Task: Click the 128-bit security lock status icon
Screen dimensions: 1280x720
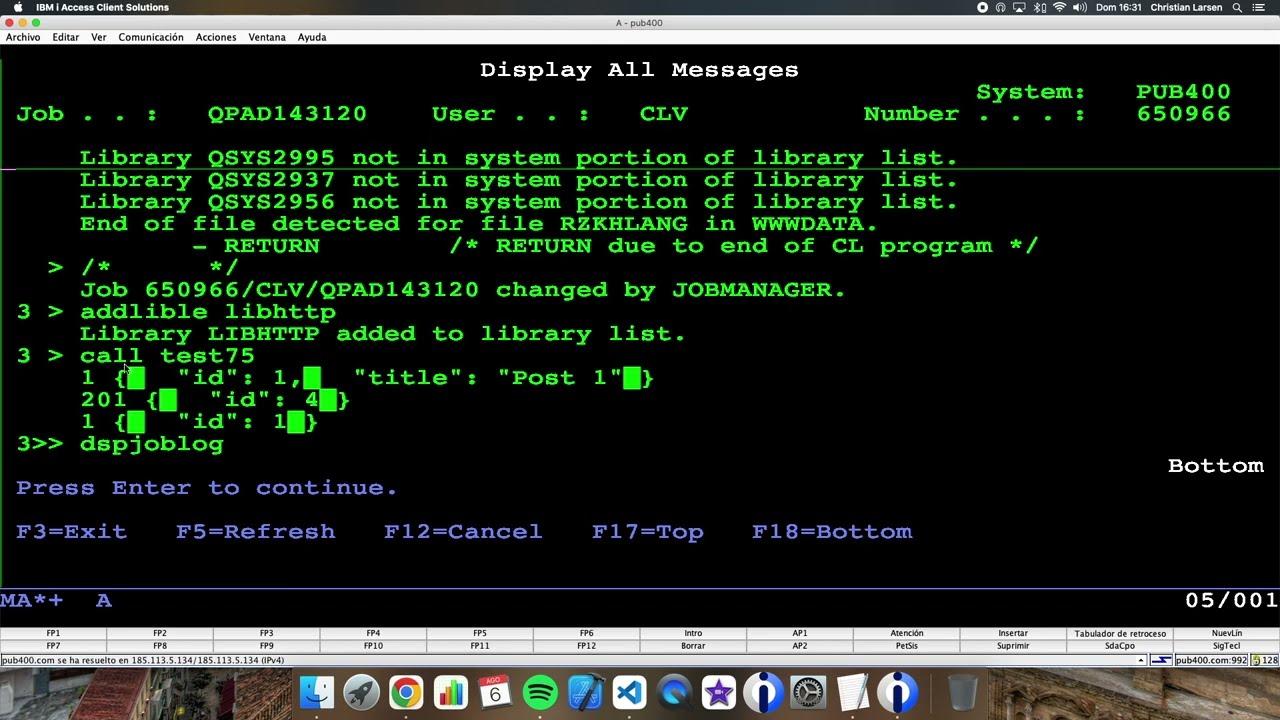Action: (1265, 660)
